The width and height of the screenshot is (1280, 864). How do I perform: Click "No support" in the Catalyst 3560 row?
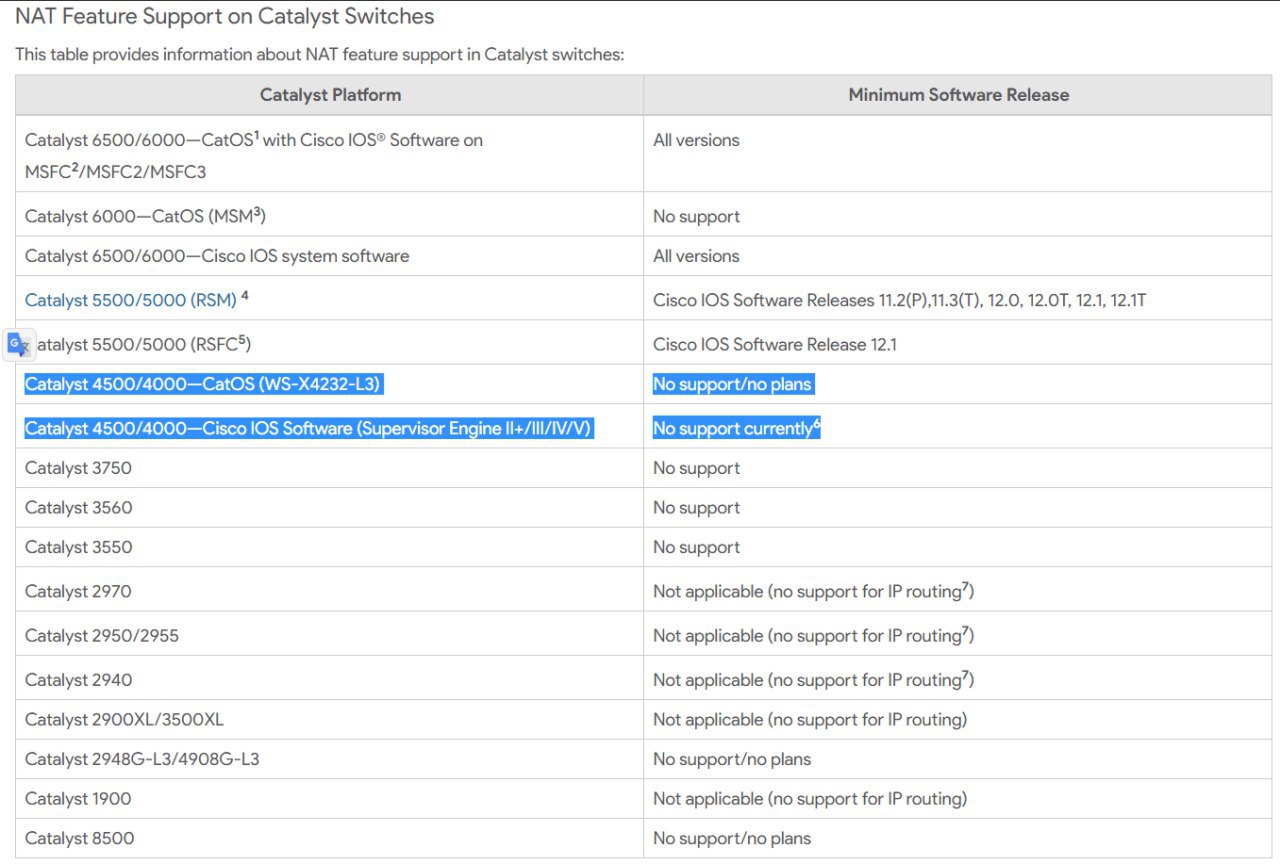click(x=696, y=508)
